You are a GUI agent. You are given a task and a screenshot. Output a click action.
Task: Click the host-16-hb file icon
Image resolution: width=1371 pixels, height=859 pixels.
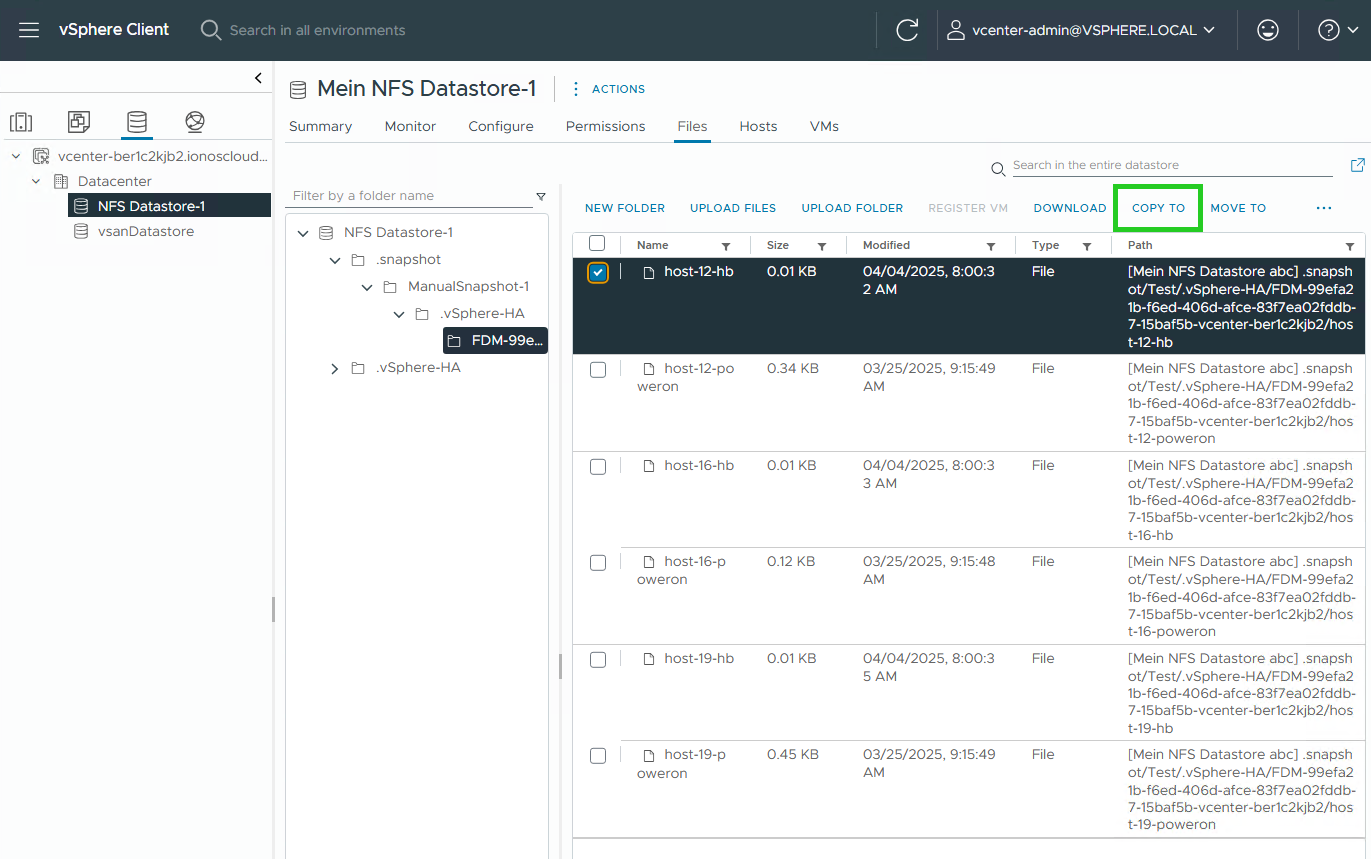[648, 466]
